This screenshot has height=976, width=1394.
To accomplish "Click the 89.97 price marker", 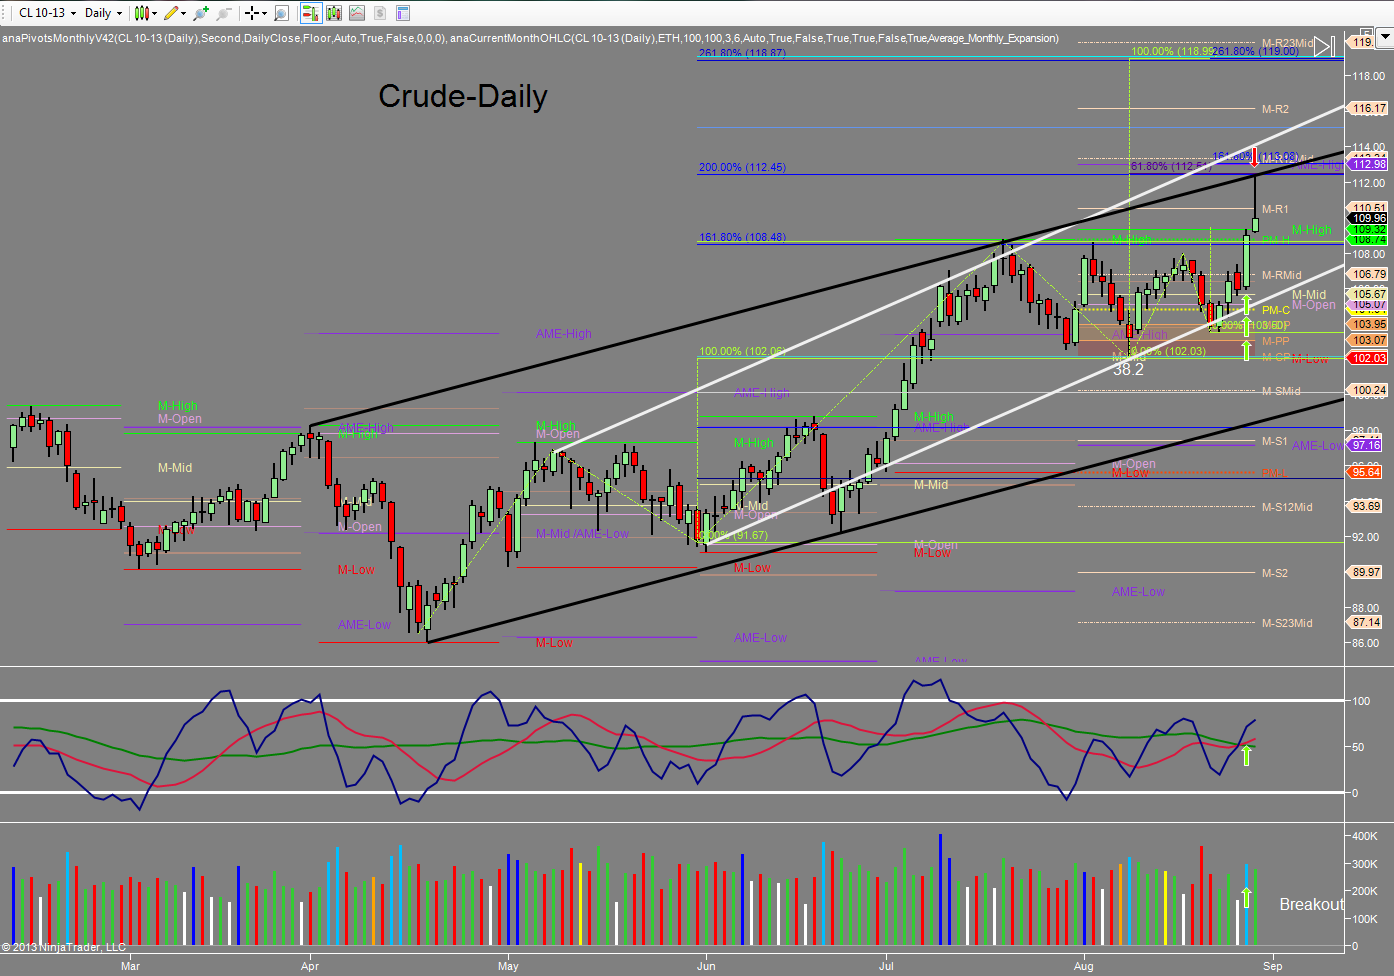I will click(1366, 572).
